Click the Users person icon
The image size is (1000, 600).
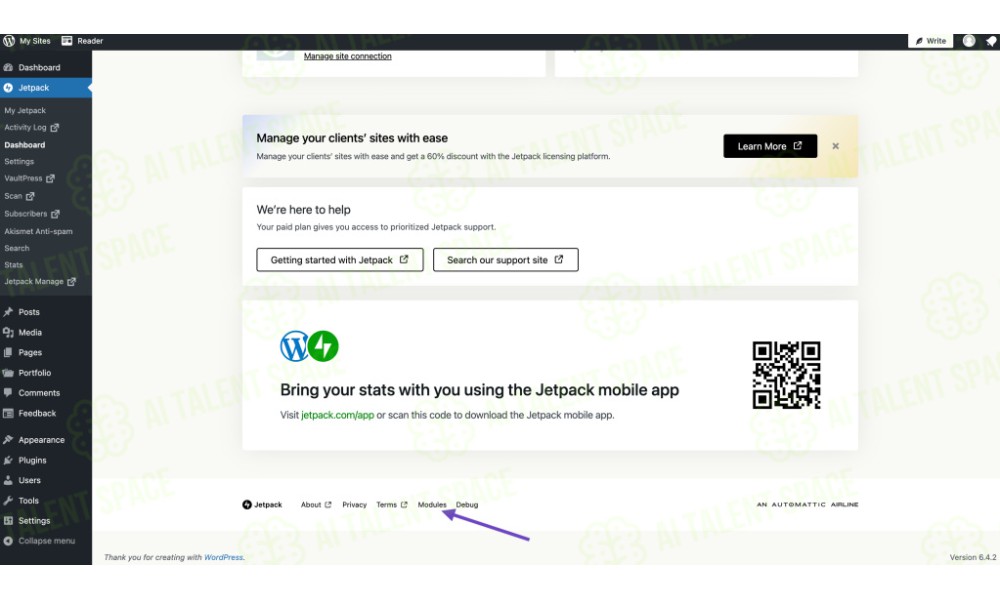click(x=8, y=481)
